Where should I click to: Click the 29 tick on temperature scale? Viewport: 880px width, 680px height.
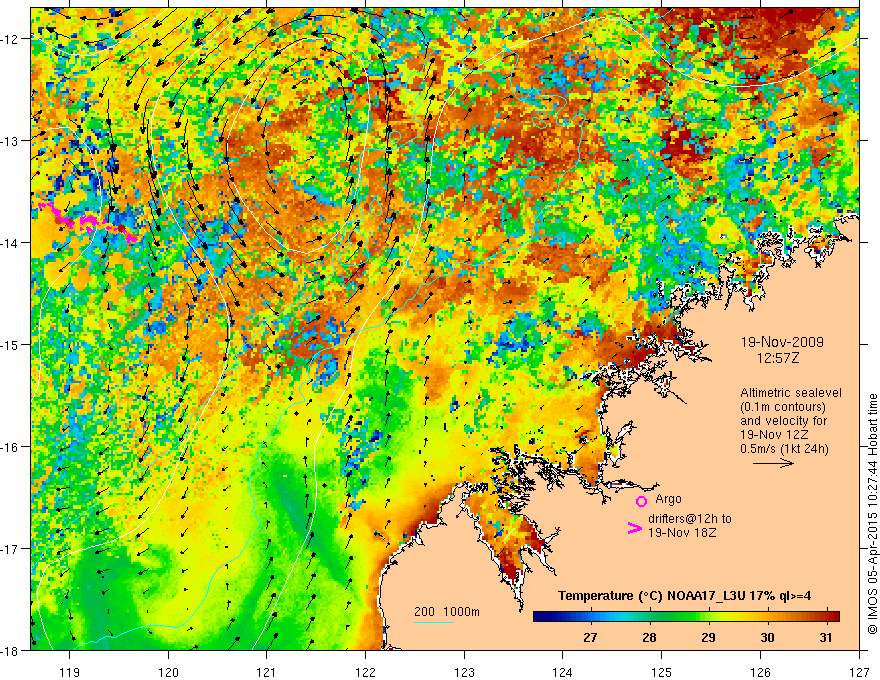pyautogui.click(x=708, y=637)
